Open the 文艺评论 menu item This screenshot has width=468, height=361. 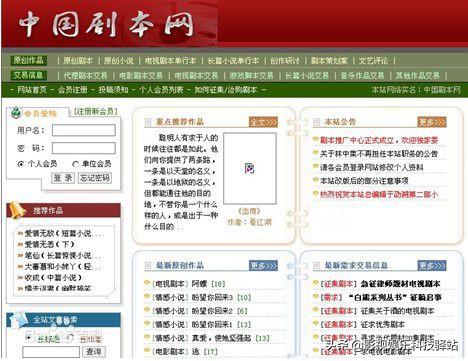click(x=373, y=60)
